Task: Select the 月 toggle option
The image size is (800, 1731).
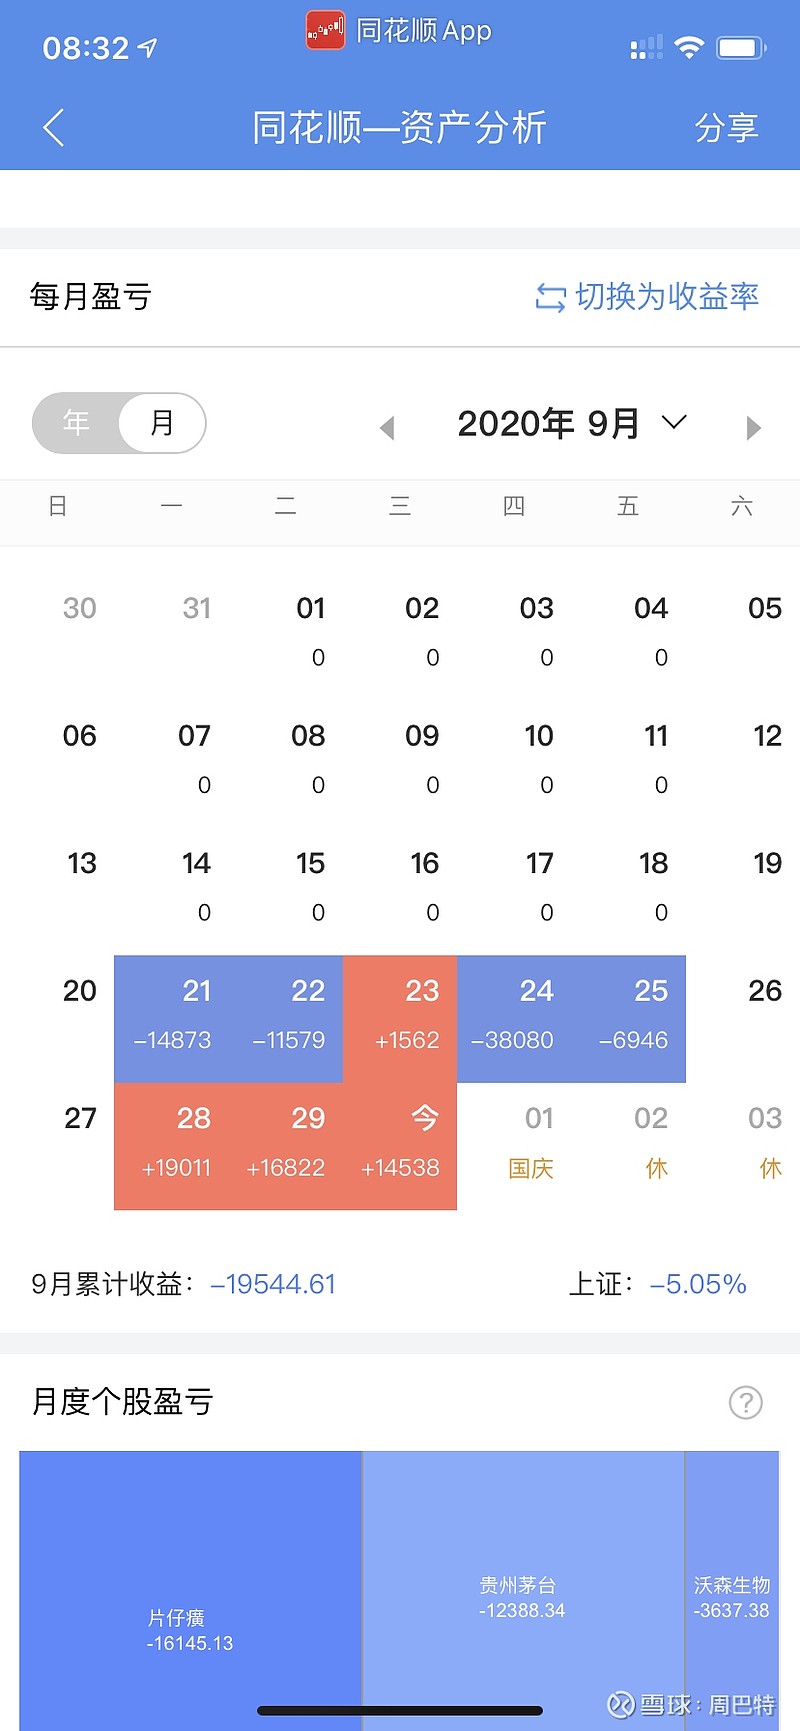Action: pos(162,423)
